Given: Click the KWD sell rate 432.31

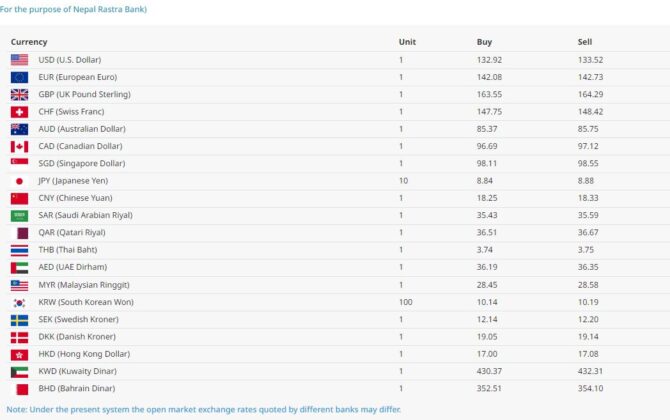Looking at the screenshot, I should coord(591,371).
